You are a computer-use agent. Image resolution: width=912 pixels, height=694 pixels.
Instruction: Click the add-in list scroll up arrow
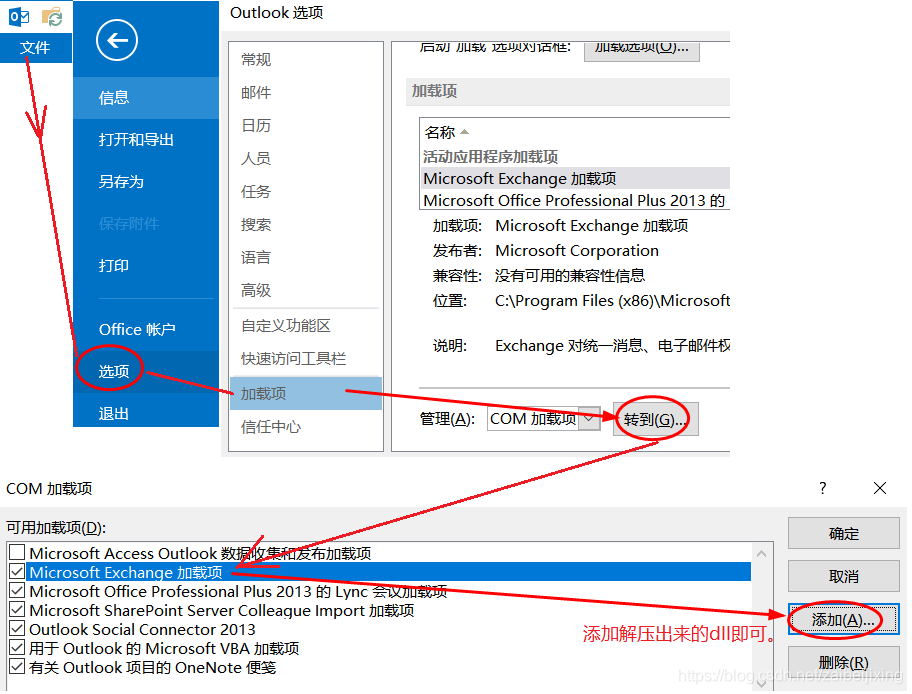pos(761,554)
